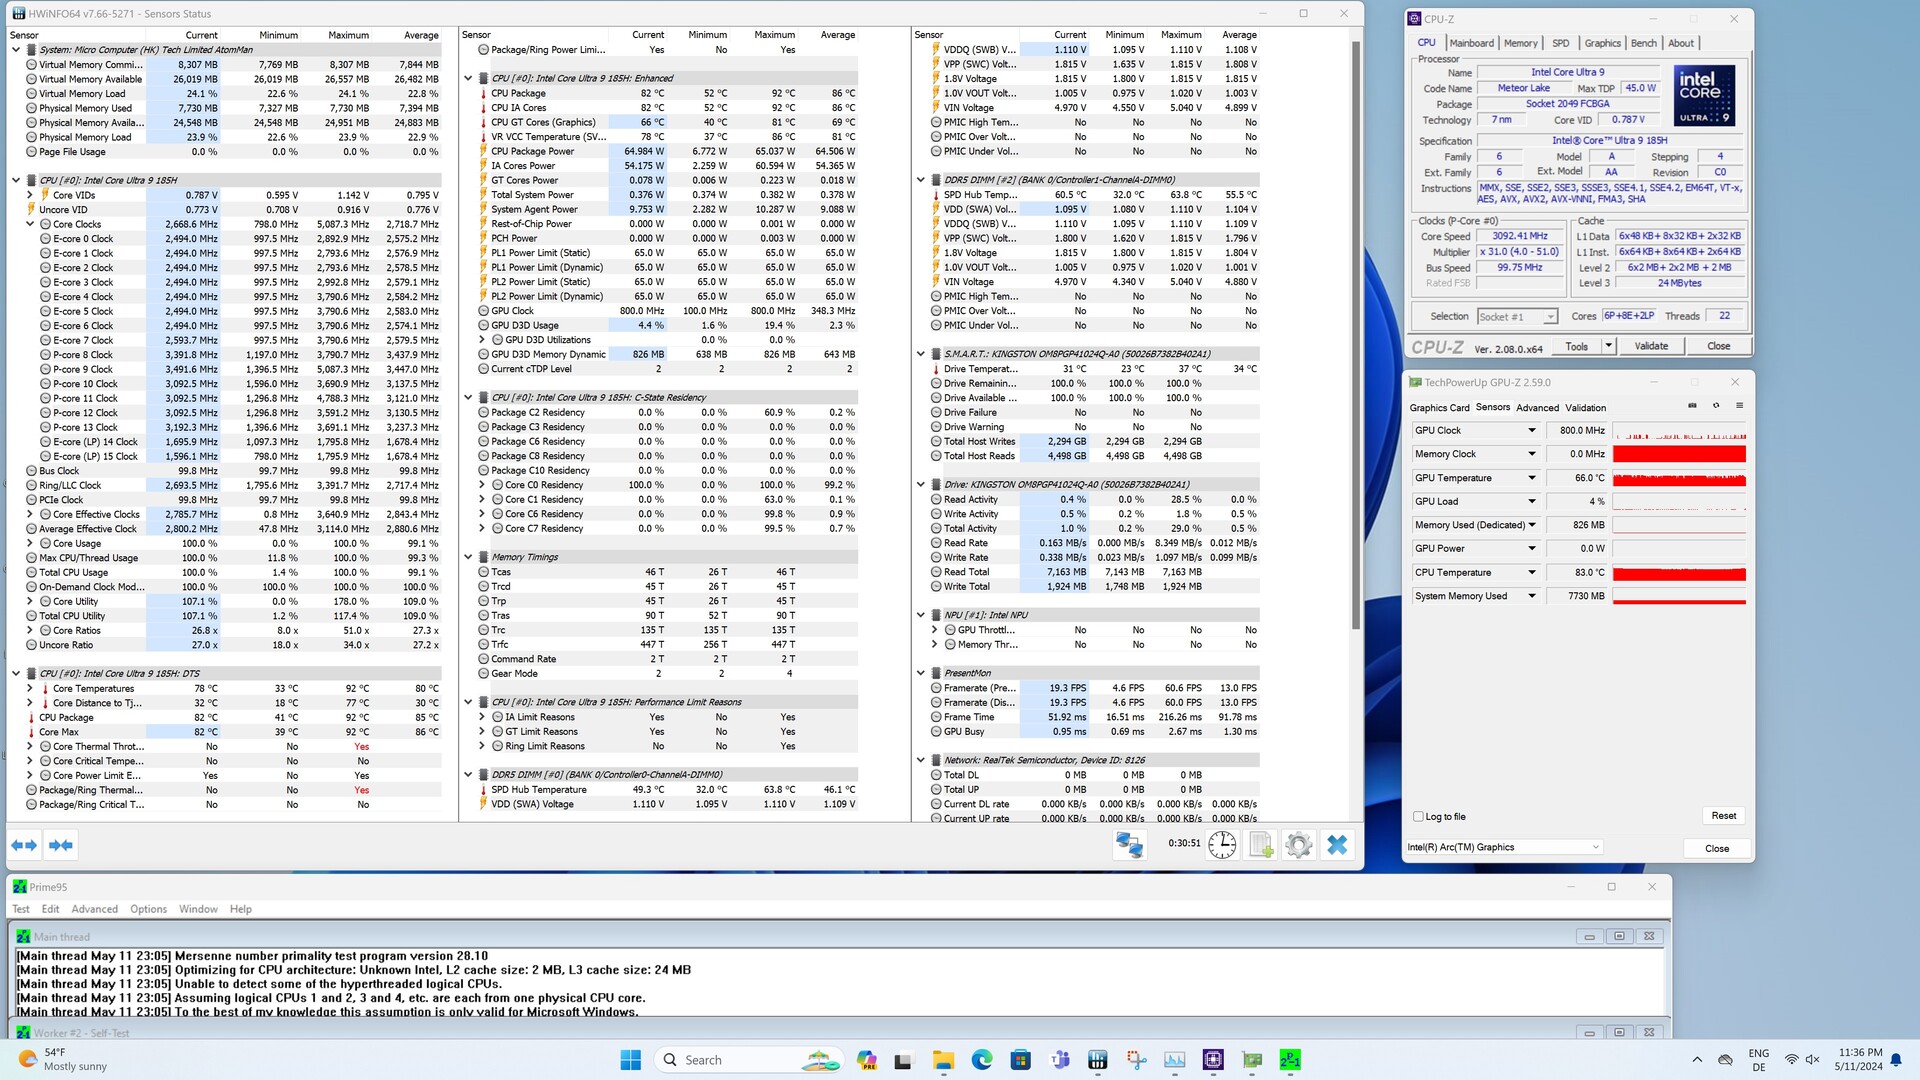Switch to the Mainboard tab in CPU-Z
1920x1080 pixels.
pyautogui.click(x=1471, y=43)
